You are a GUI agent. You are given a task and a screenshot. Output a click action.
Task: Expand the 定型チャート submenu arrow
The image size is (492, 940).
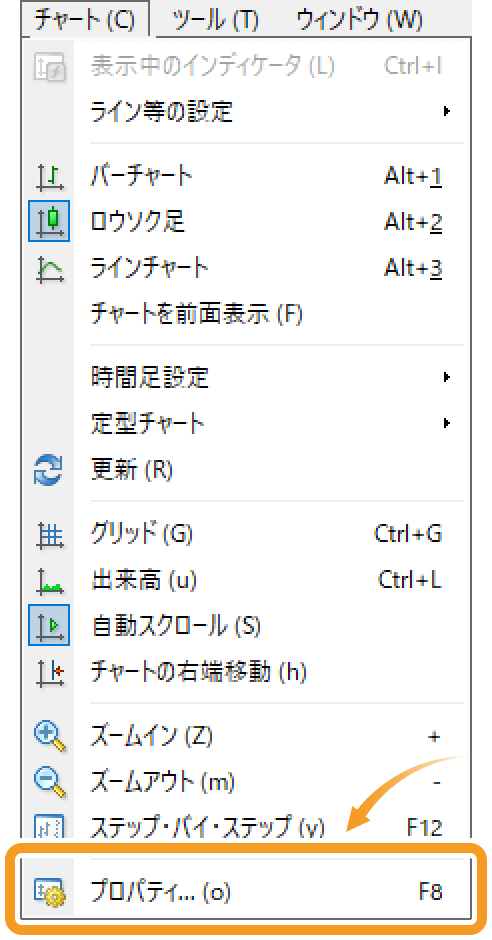[x=446, y=423]
